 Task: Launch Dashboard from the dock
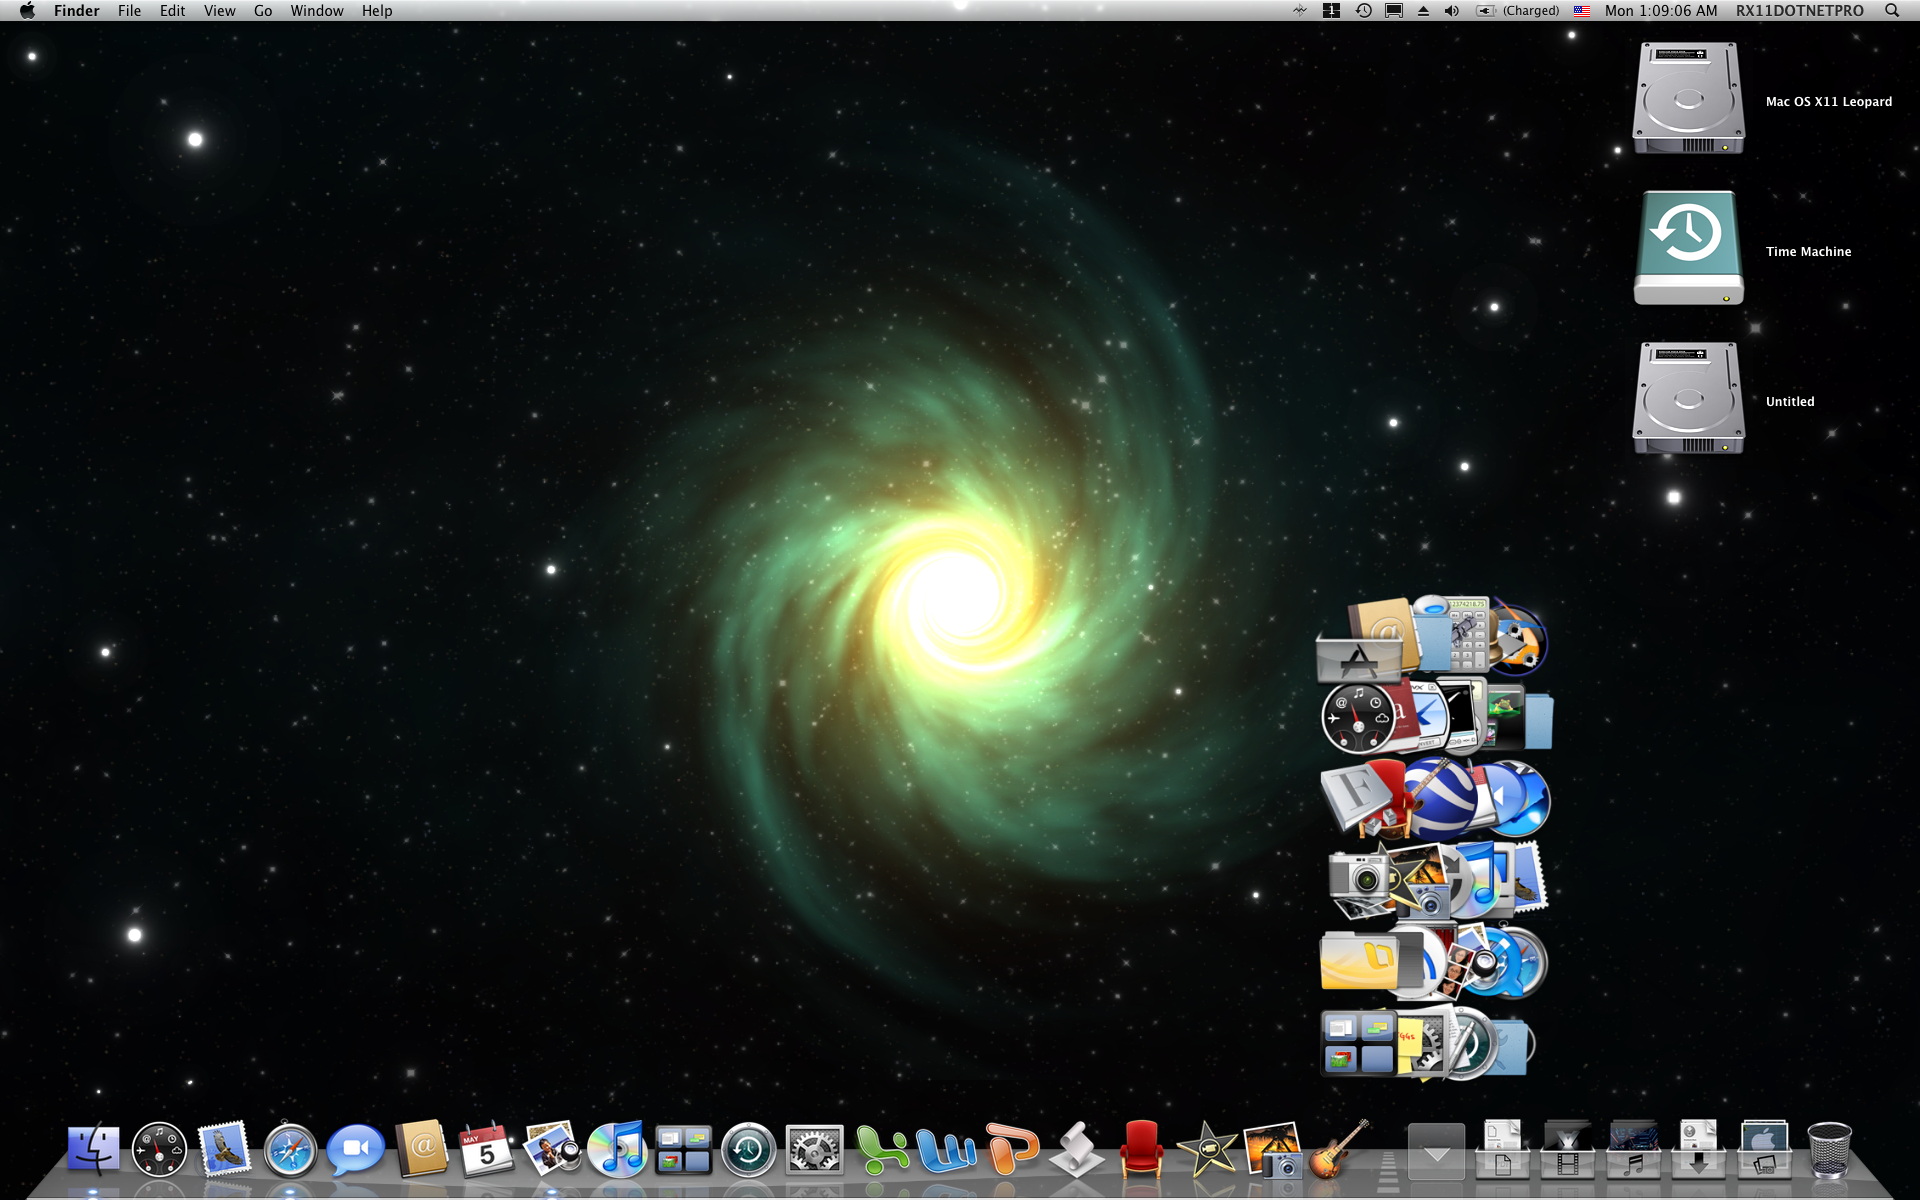coord(159,1149)
